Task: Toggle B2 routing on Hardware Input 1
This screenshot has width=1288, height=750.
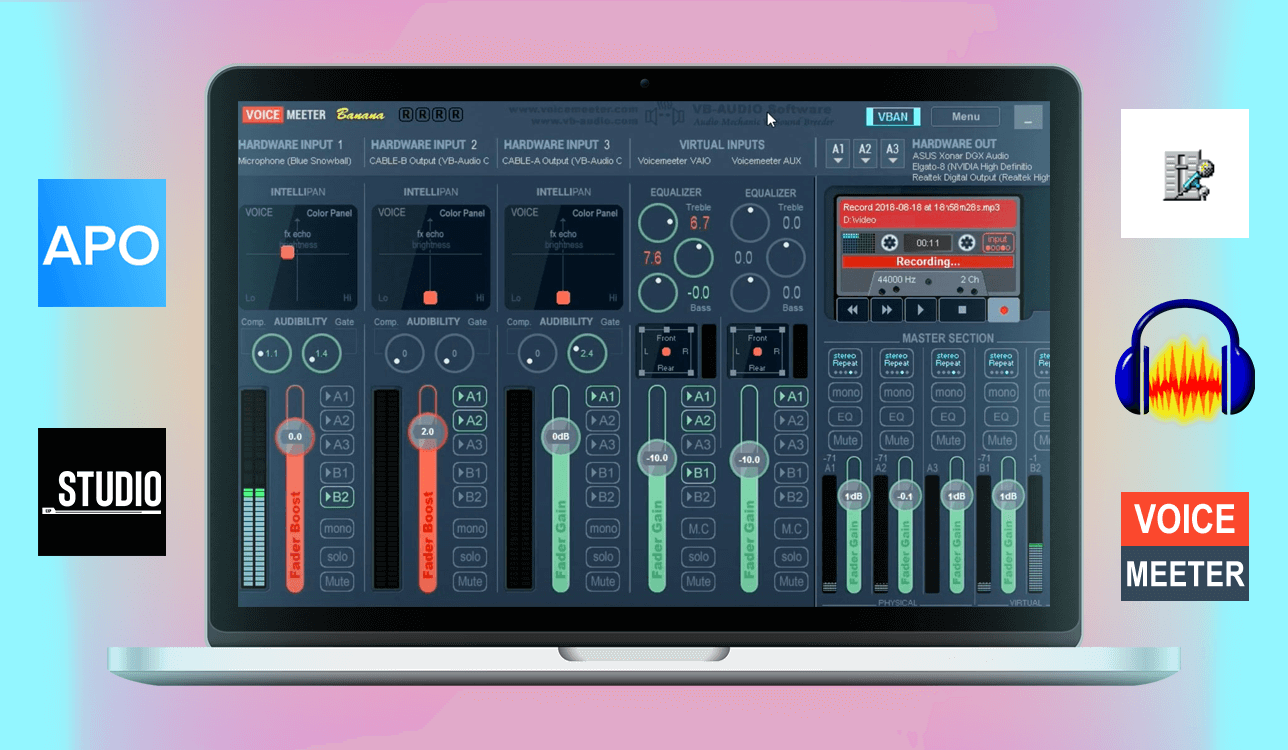Action: (337, 496)
